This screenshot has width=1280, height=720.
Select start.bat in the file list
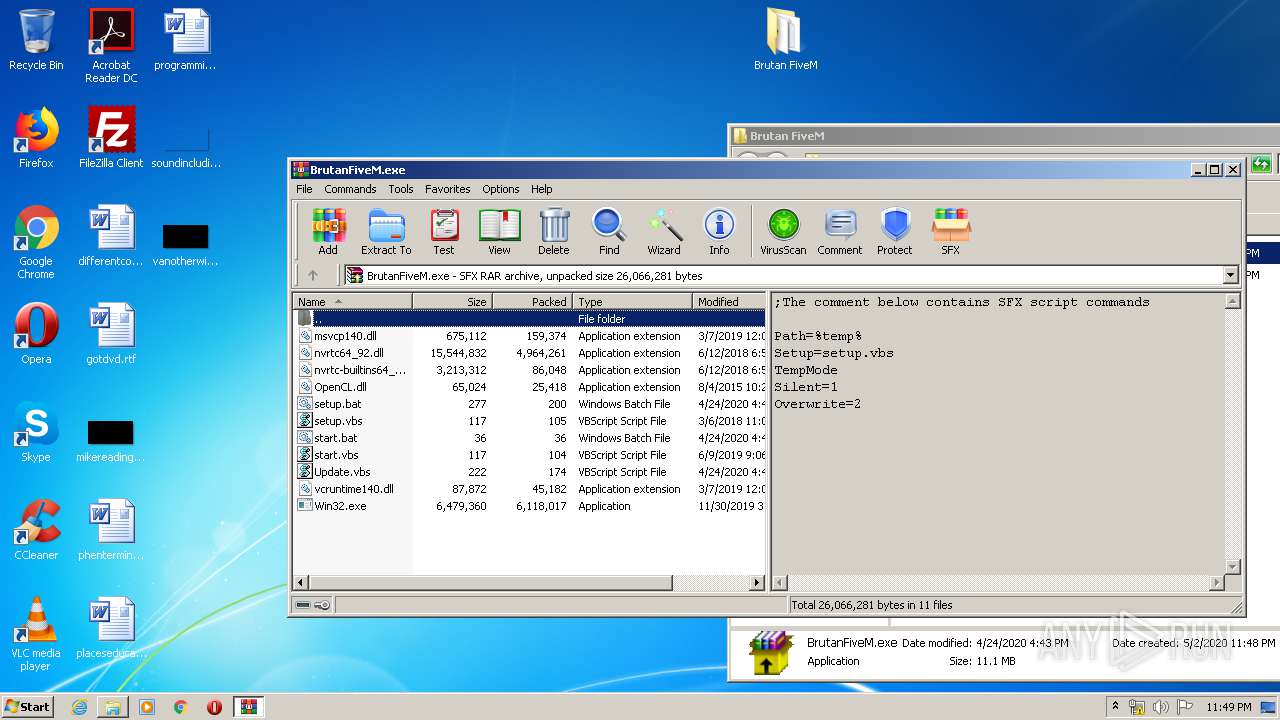(x=530, y=438)
